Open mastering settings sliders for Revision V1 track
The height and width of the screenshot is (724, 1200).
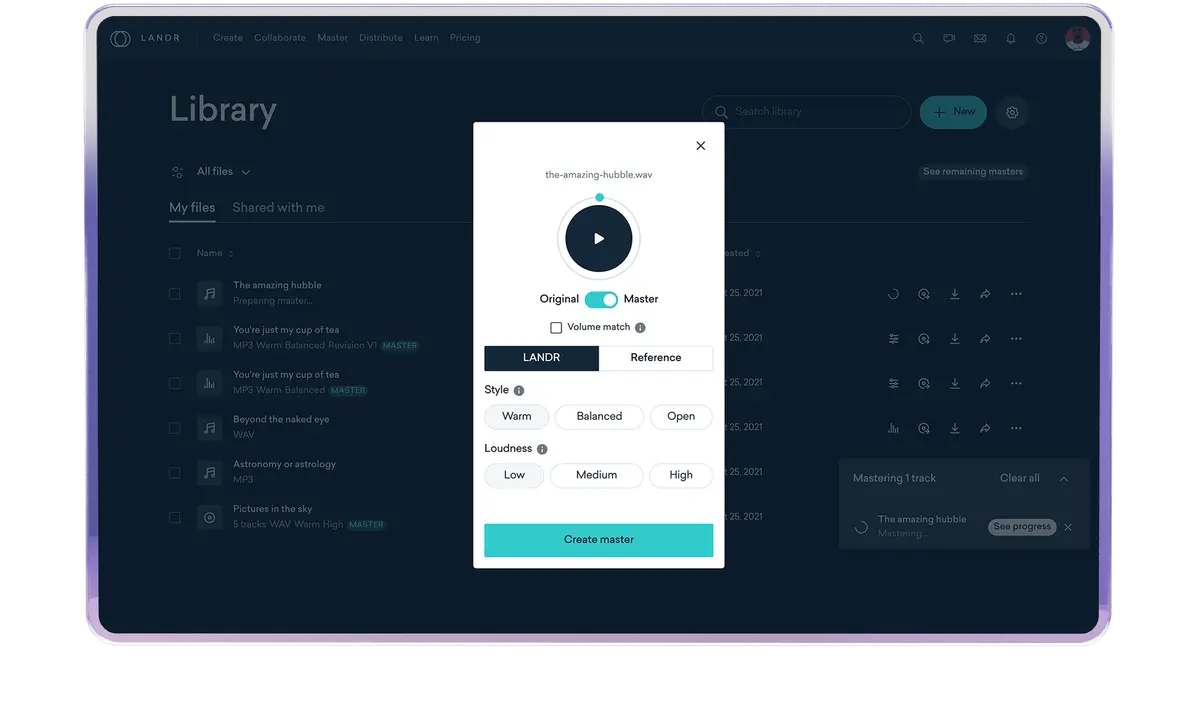tap(894, 339)
